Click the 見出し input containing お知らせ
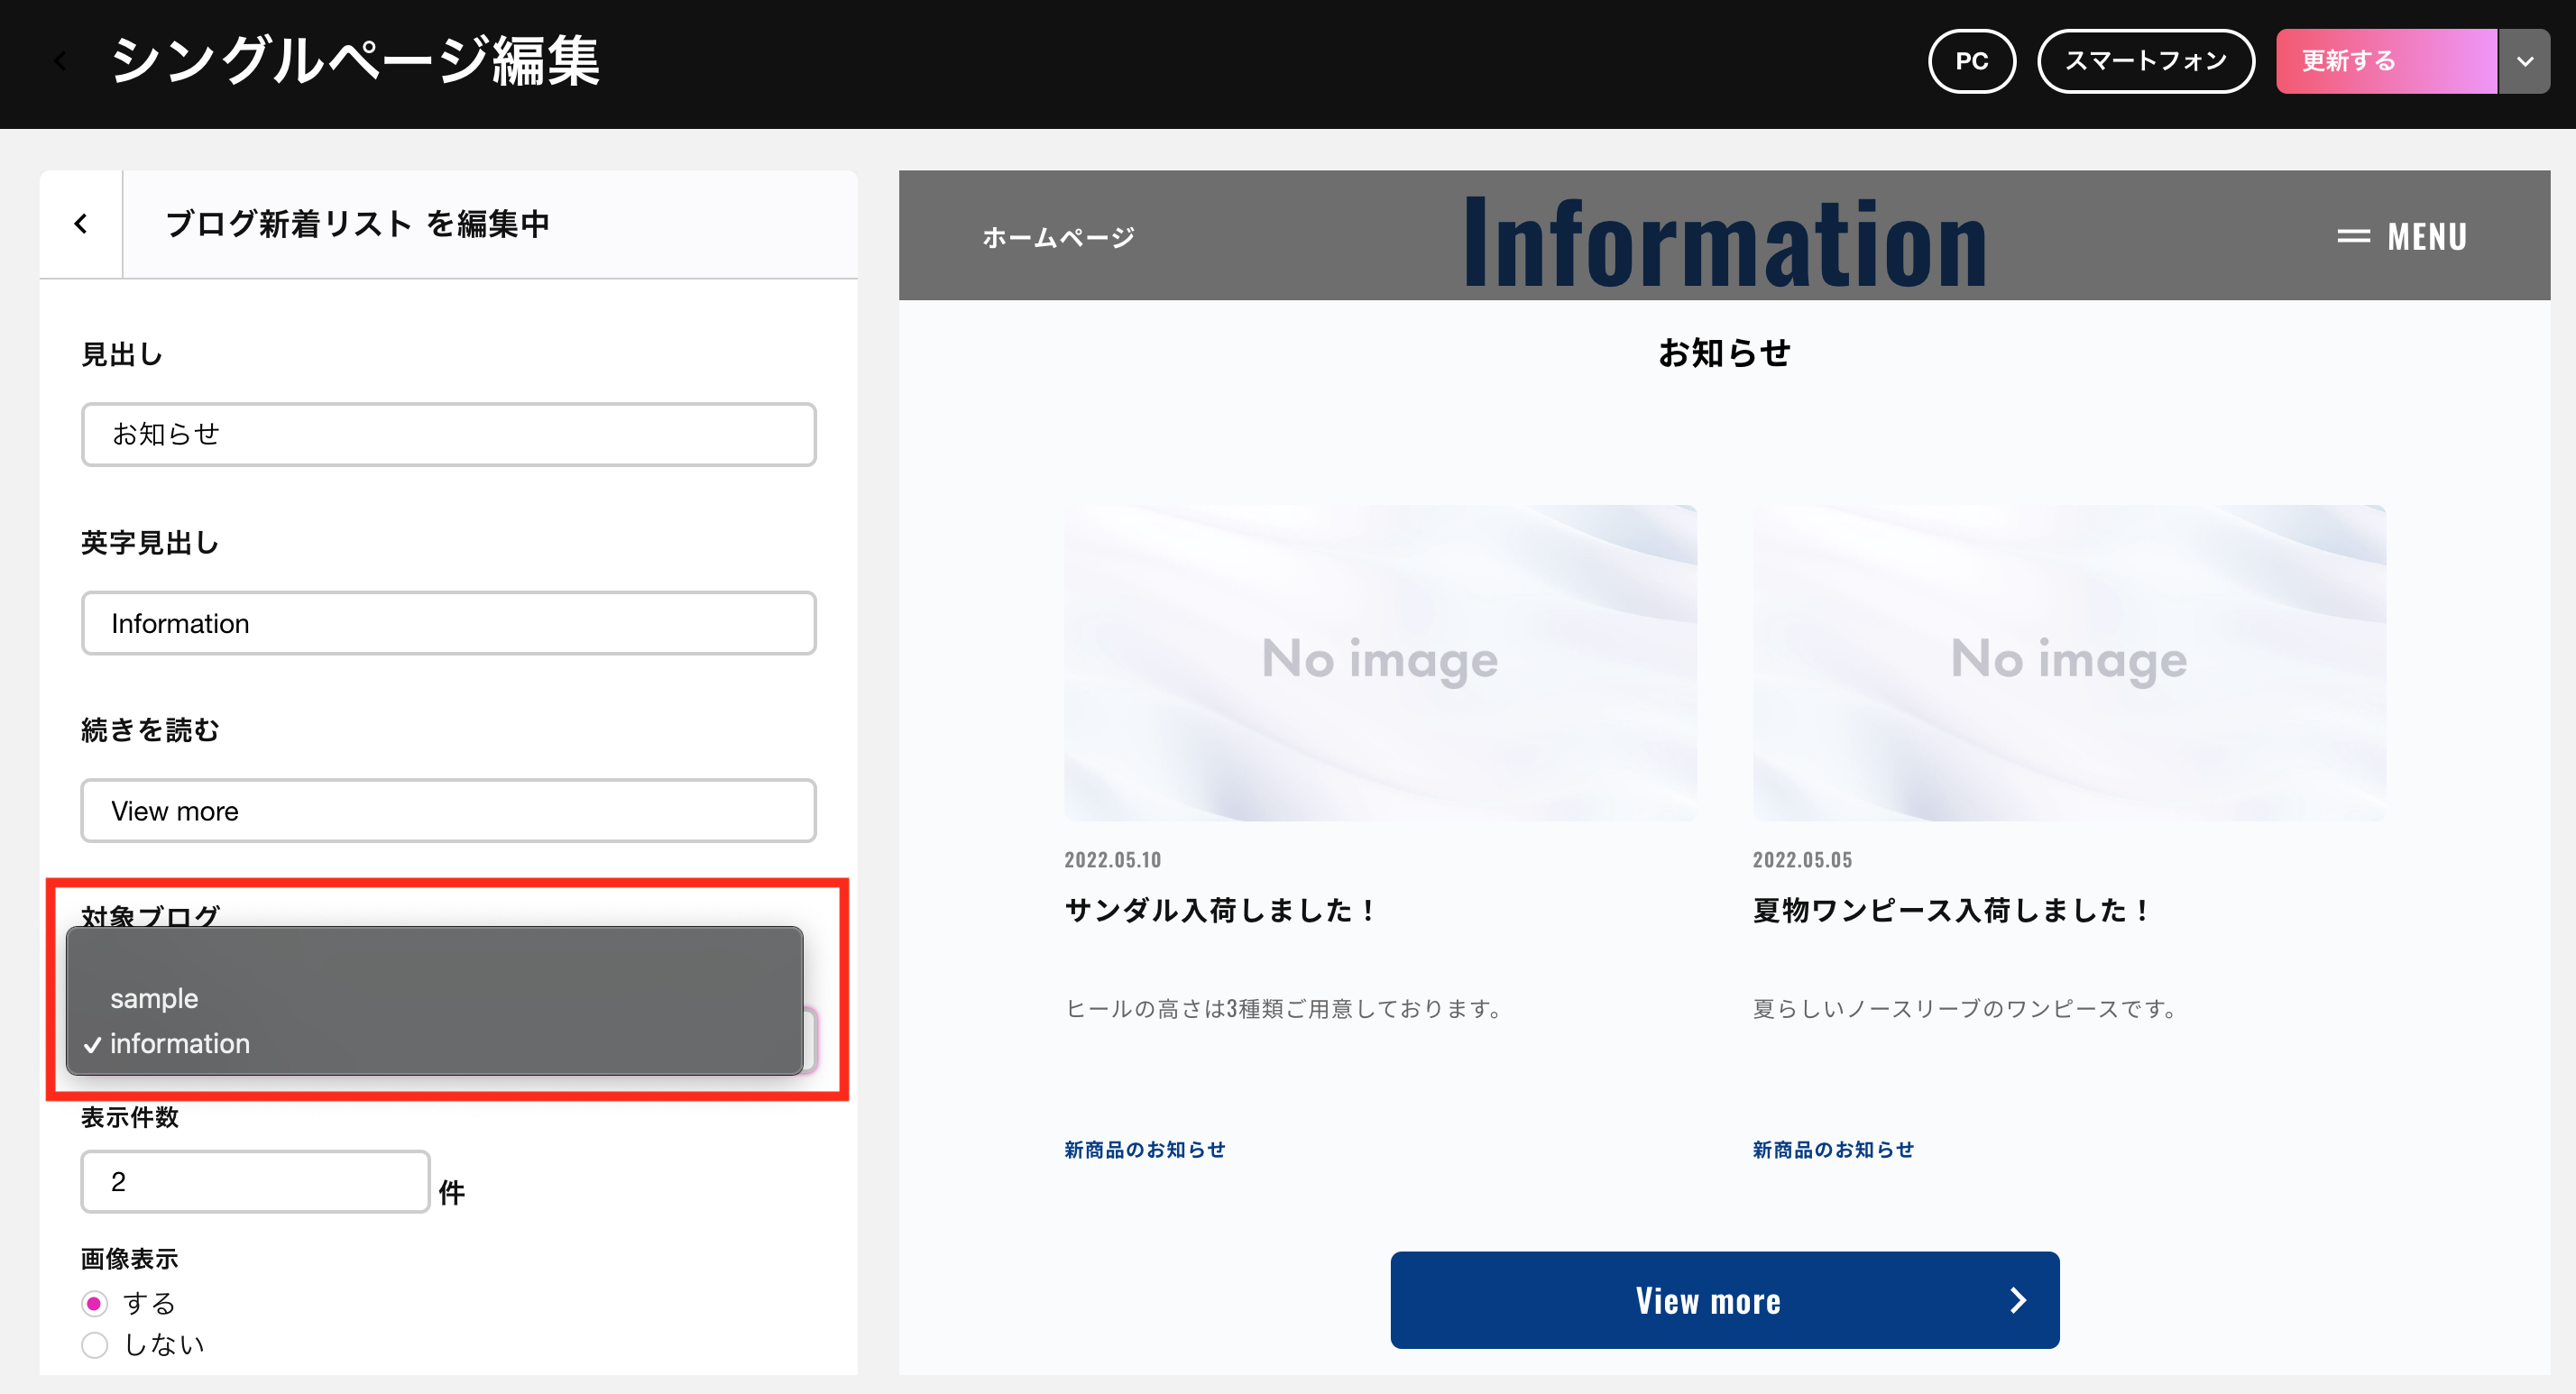Screen dimensions: 2576x1394 point(448,434)
